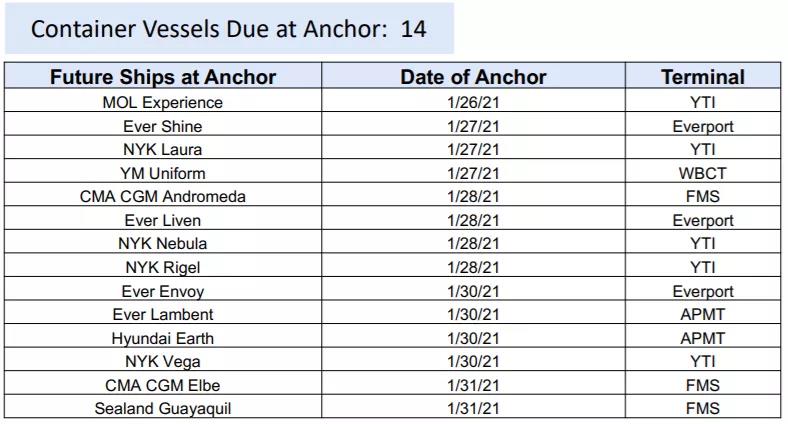Click the 'CMA CGM Elbe' cell
This screenshot has height=424, width=788.
(163, 385)
